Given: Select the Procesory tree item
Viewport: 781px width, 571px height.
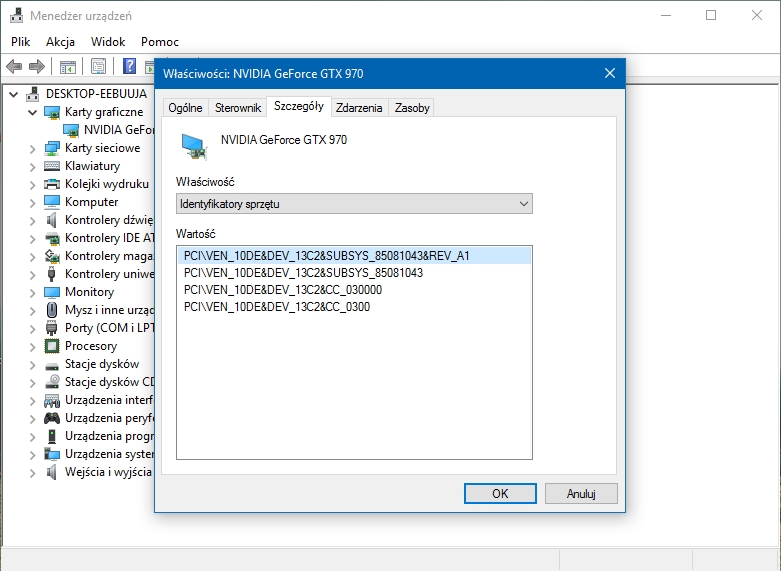Looking at the screenshot, I should point(91,346).
